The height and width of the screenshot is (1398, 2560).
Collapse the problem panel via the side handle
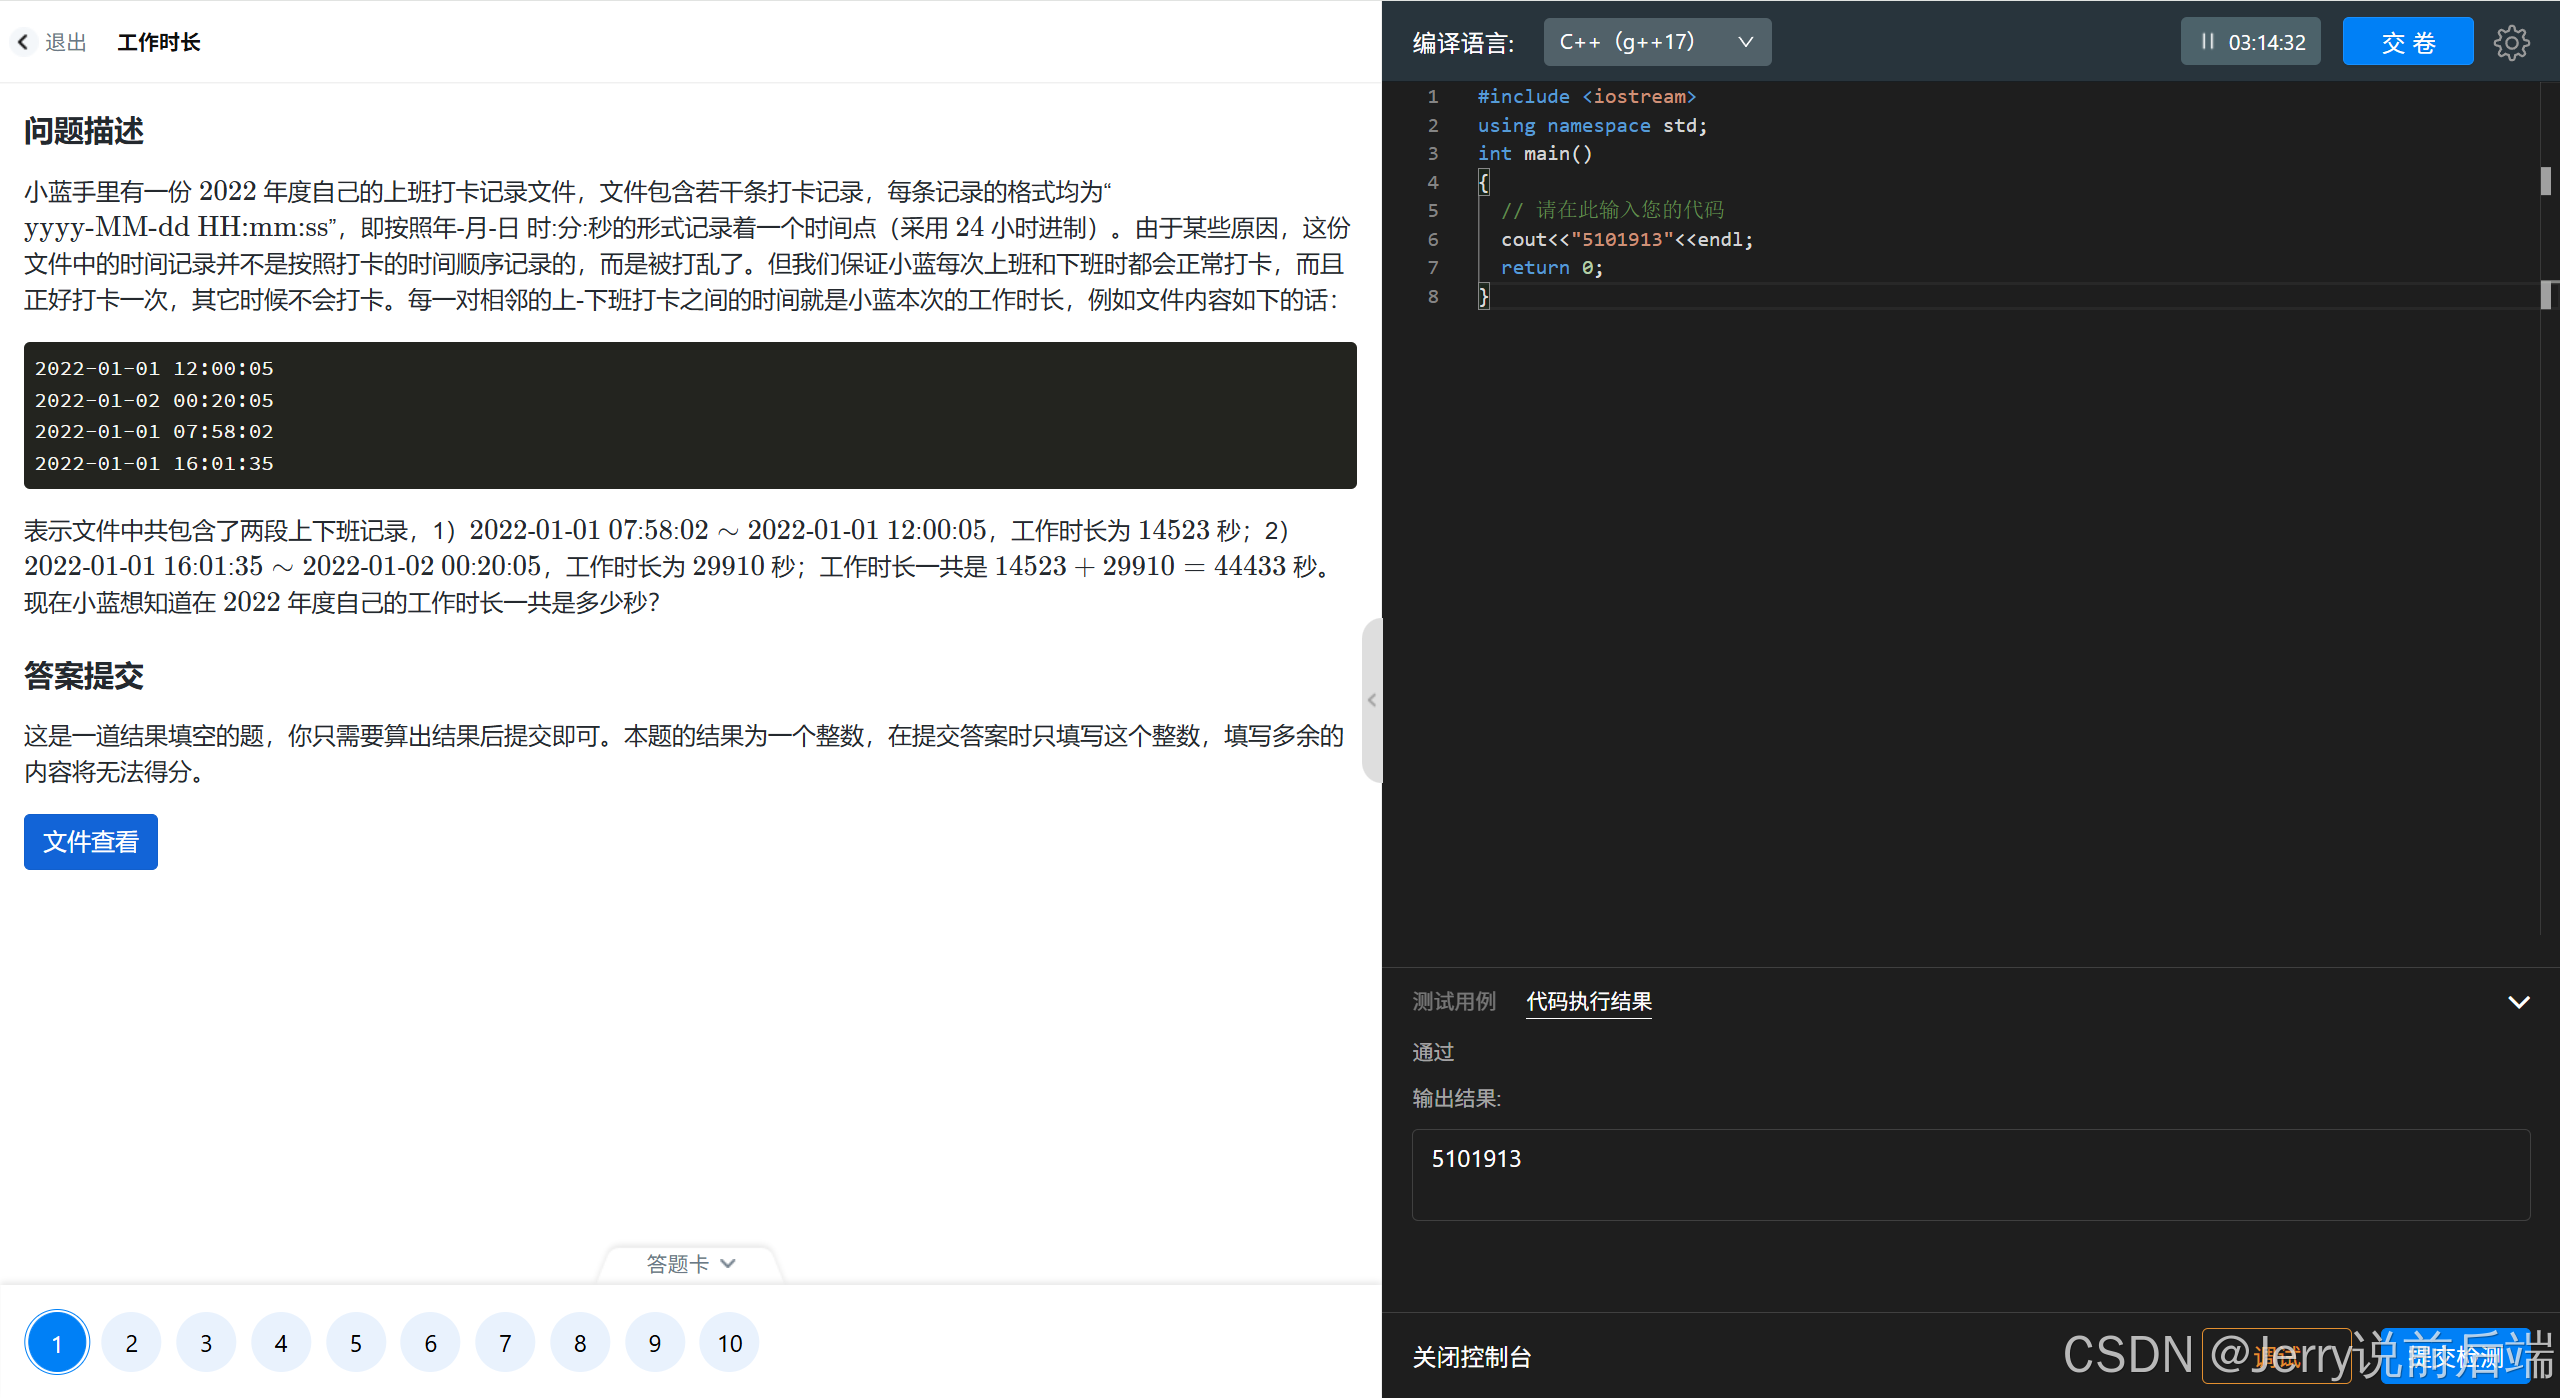pyautogui.click(x=1371, y=700)
